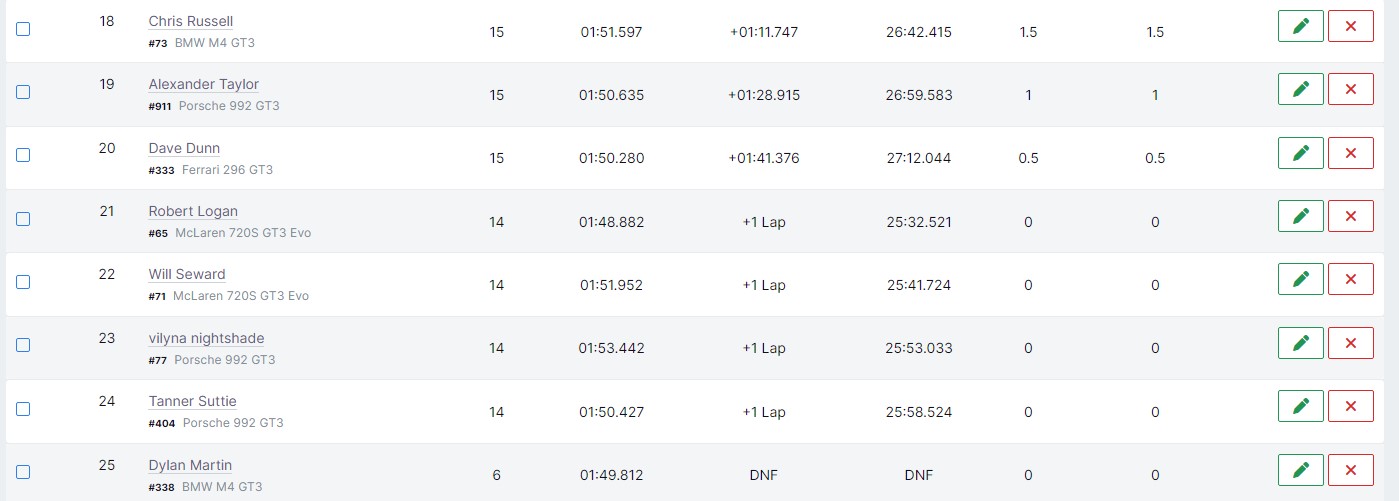The height and width of the screenshot is (501, 1399).
Task: Edit Chris Russell's result with pencil icon
Action: click(1301, 26)
